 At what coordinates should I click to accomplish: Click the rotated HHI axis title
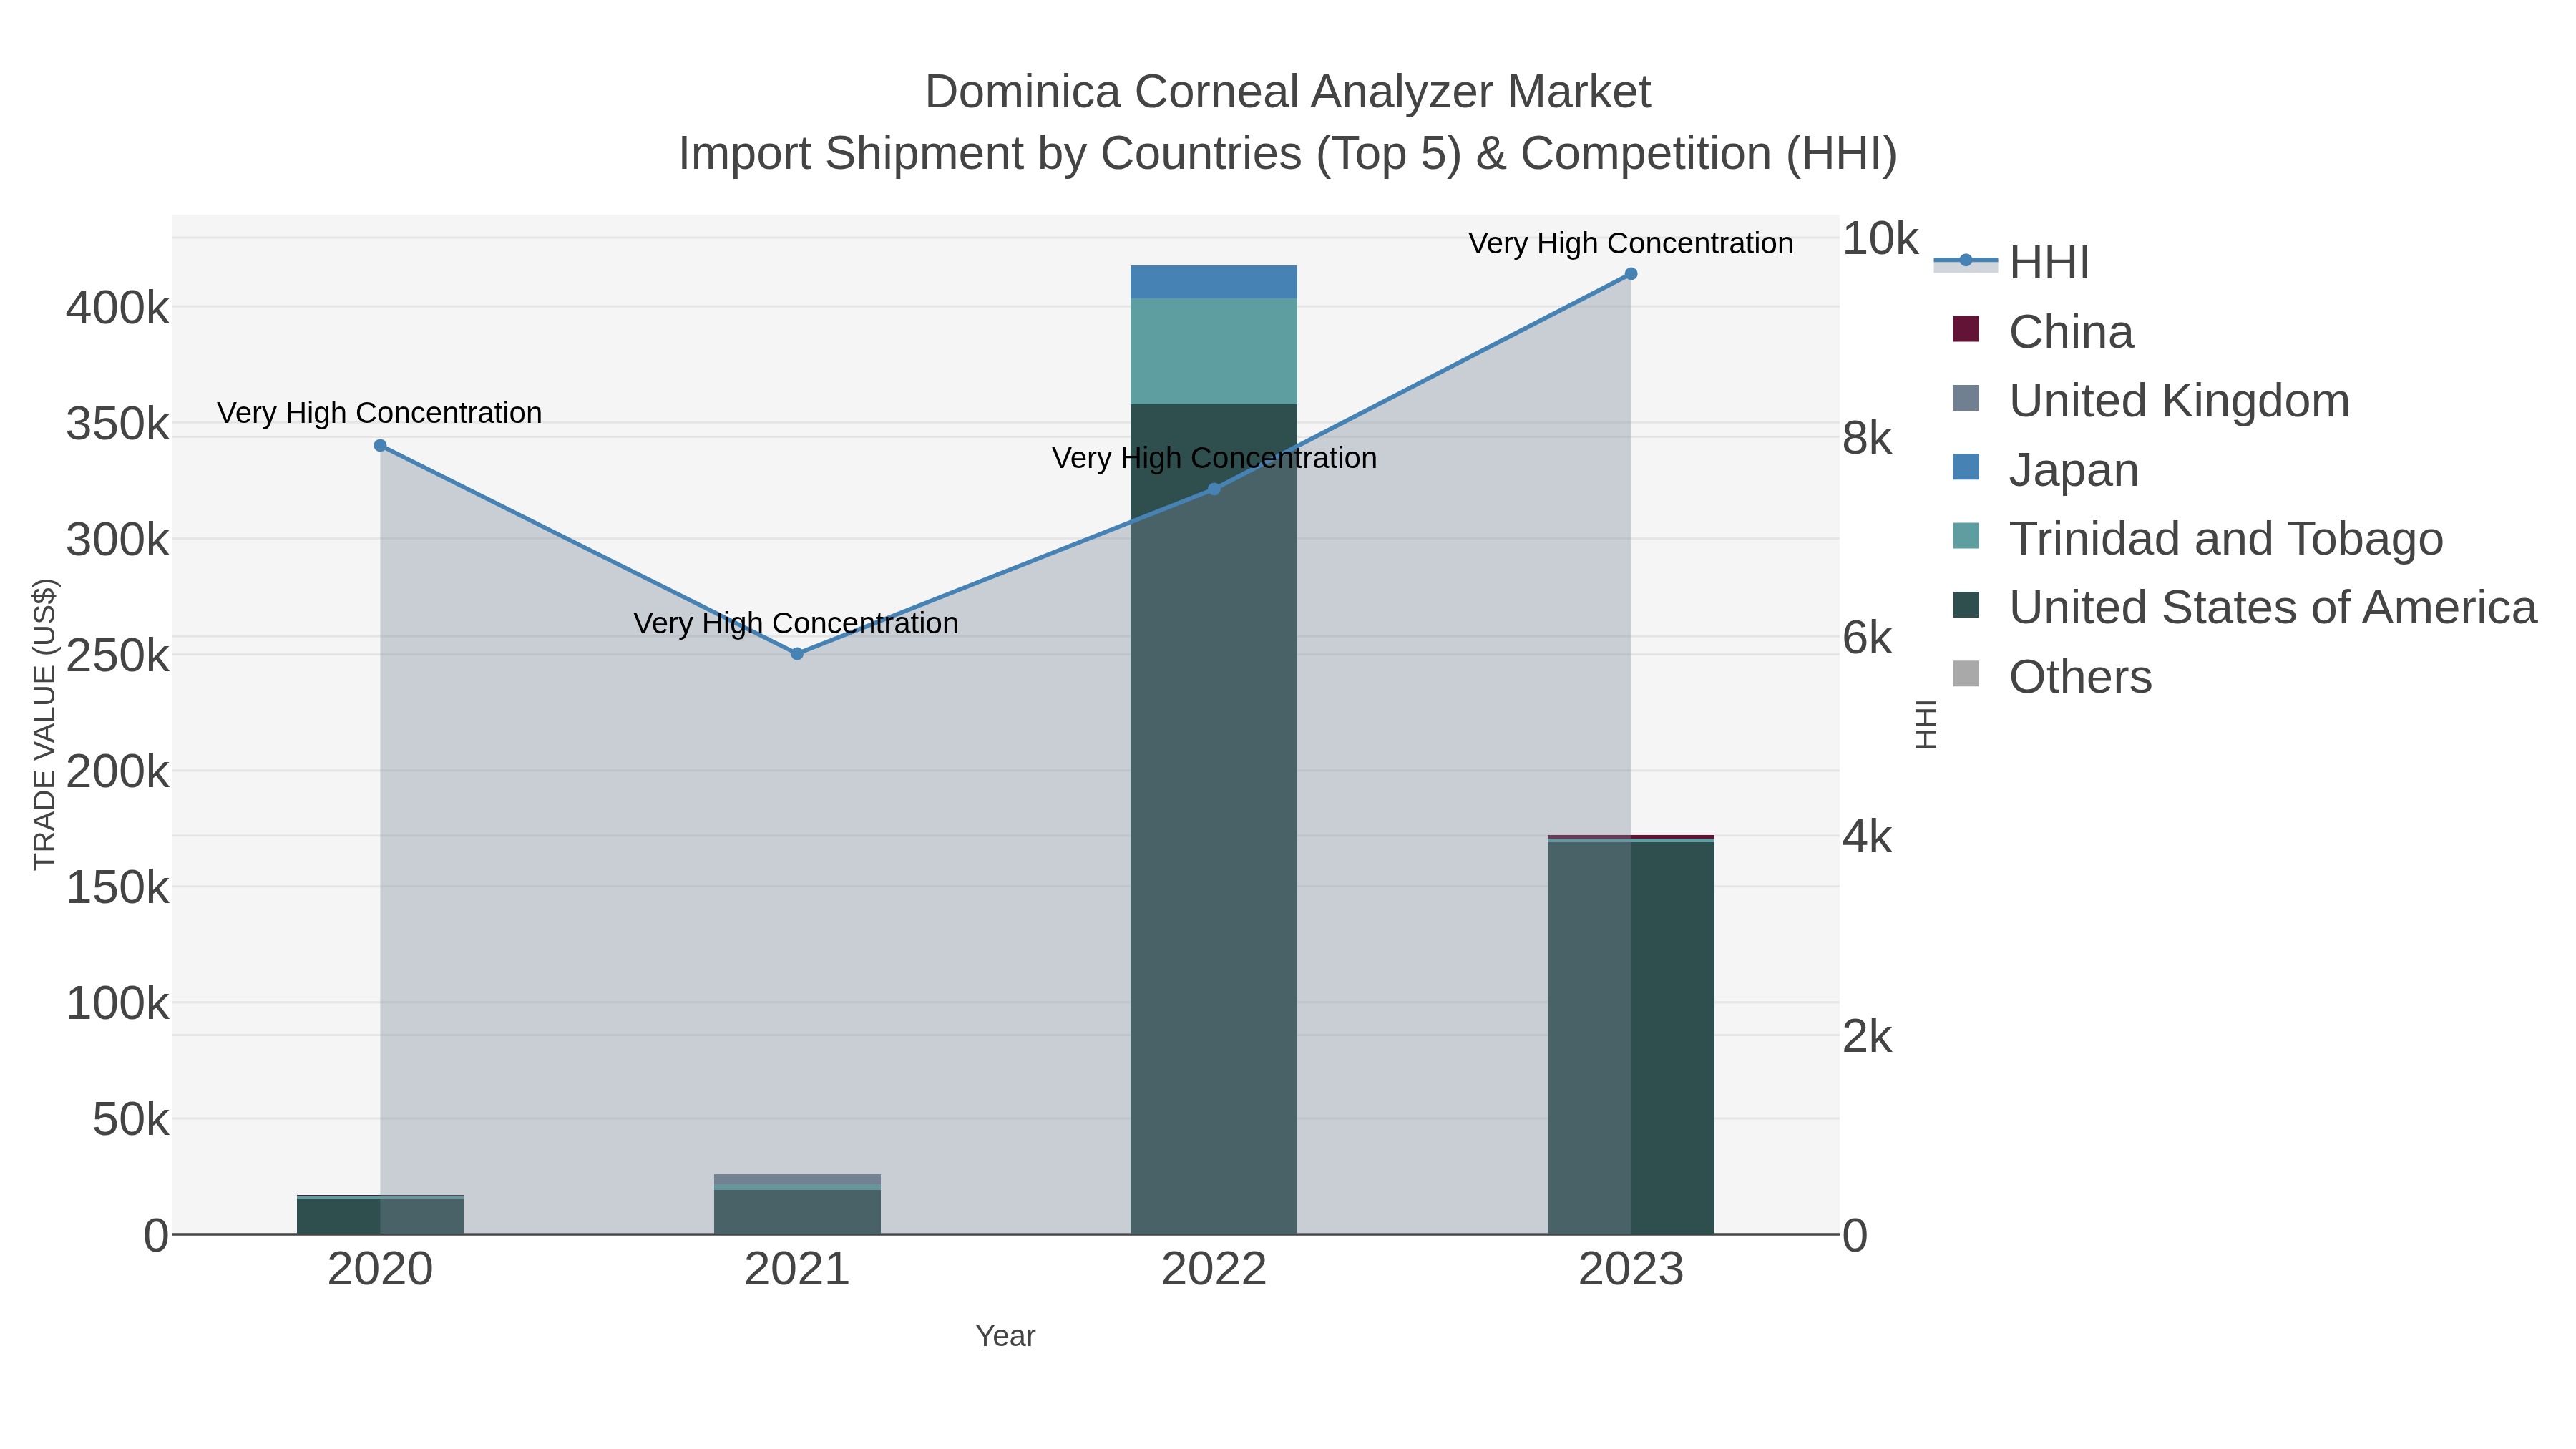coord(1925,724)
